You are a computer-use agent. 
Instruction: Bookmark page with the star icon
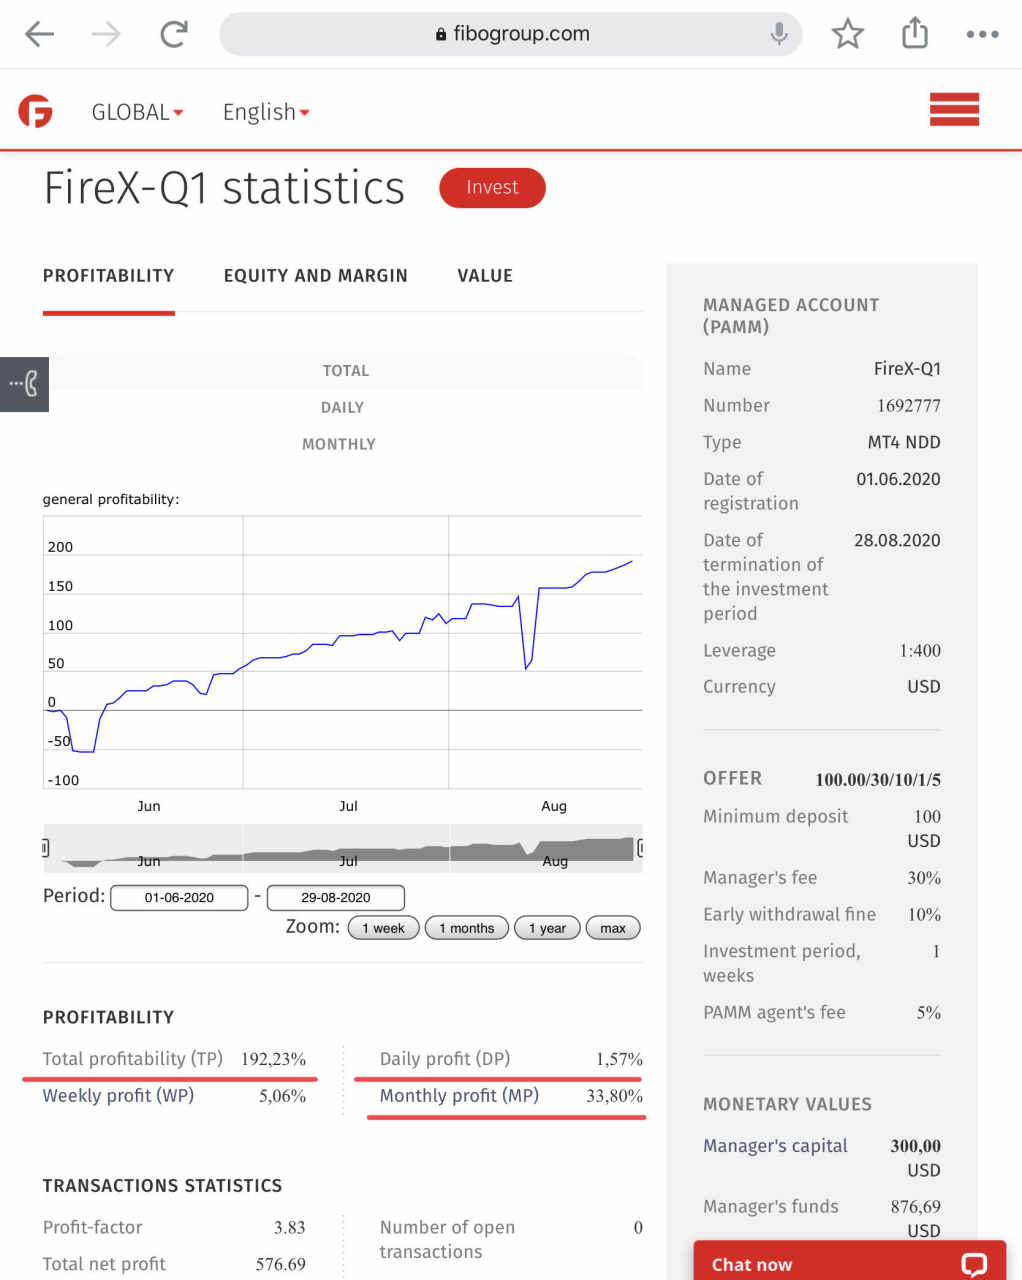click(x=847, y=34)
